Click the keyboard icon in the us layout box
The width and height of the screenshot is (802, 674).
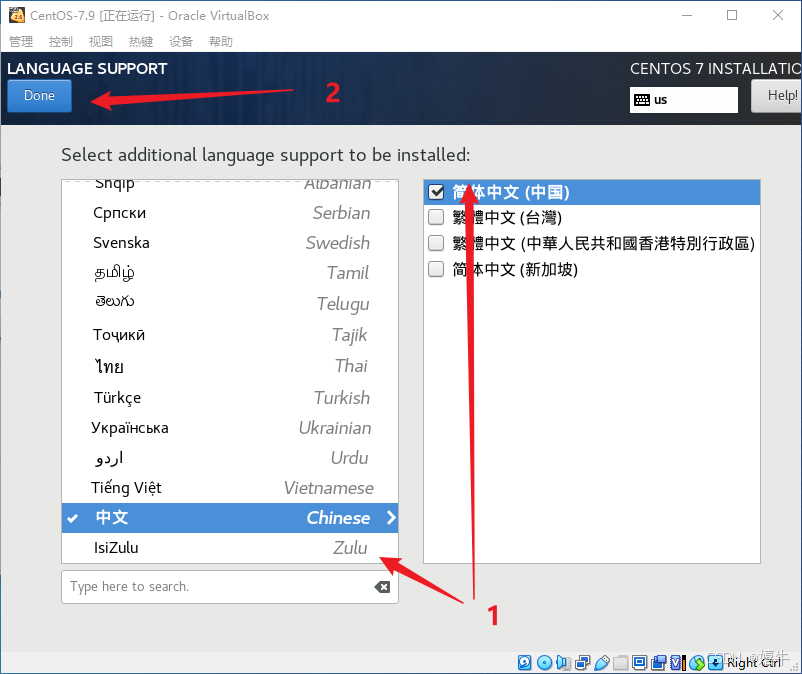[x=642, y=100]
